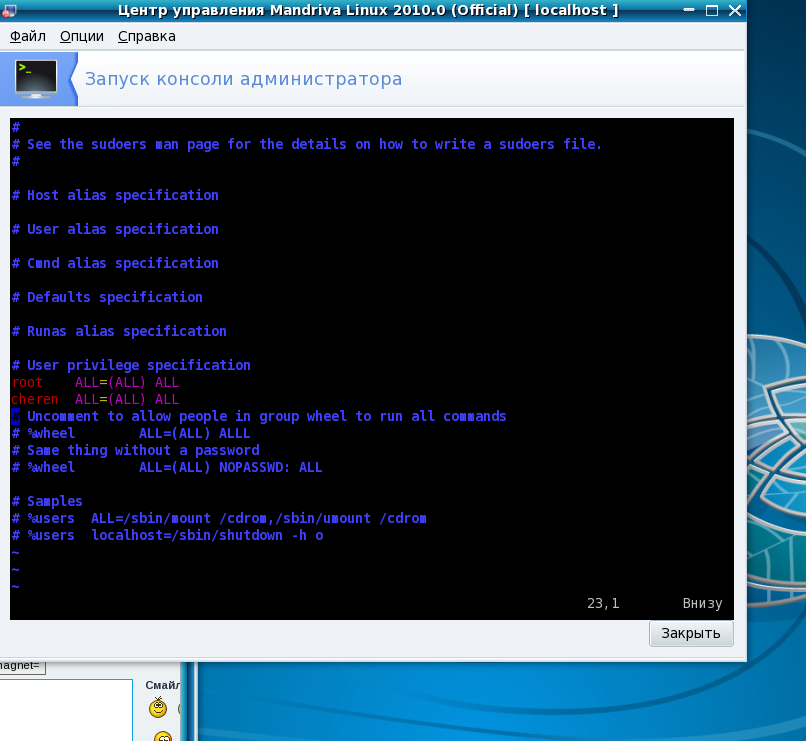Open the Справка menu

tap(146, 36)
